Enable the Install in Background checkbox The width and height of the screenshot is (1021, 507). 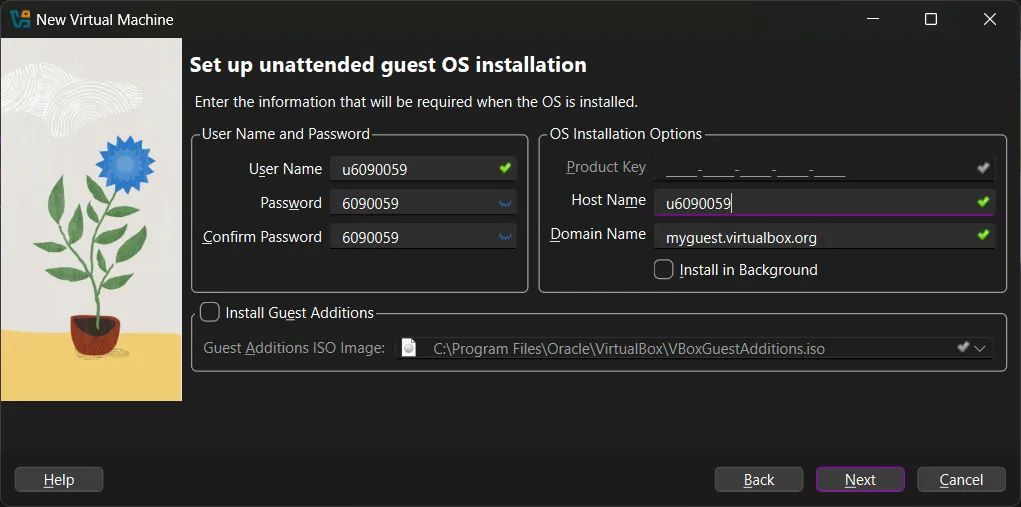click(x=663, y=269)
